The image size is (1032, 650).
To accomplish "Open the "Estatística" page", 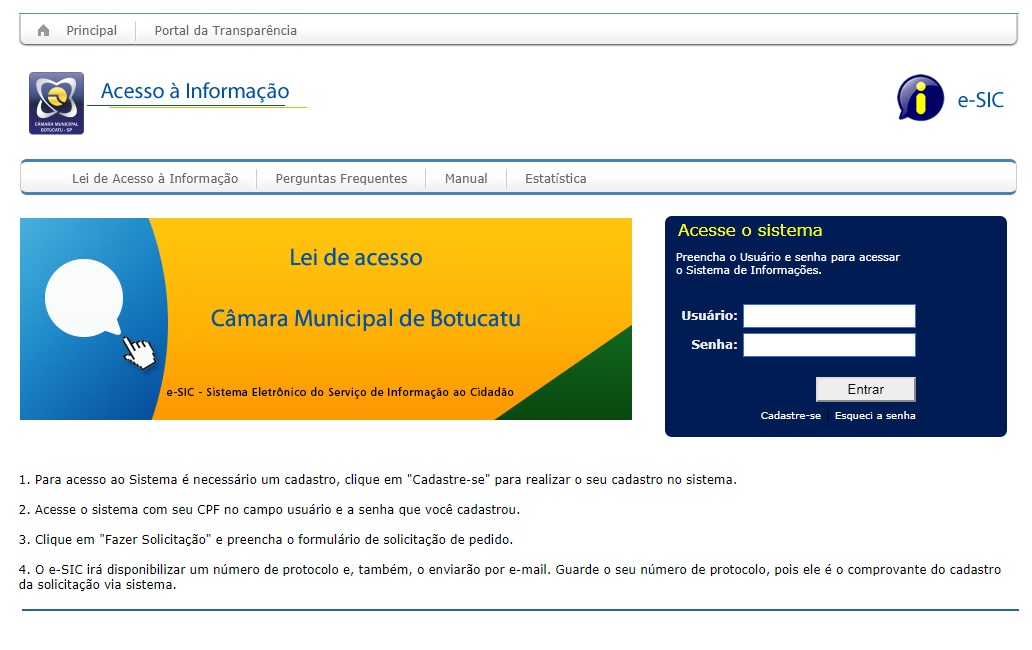I will click(x=554, y=177).
